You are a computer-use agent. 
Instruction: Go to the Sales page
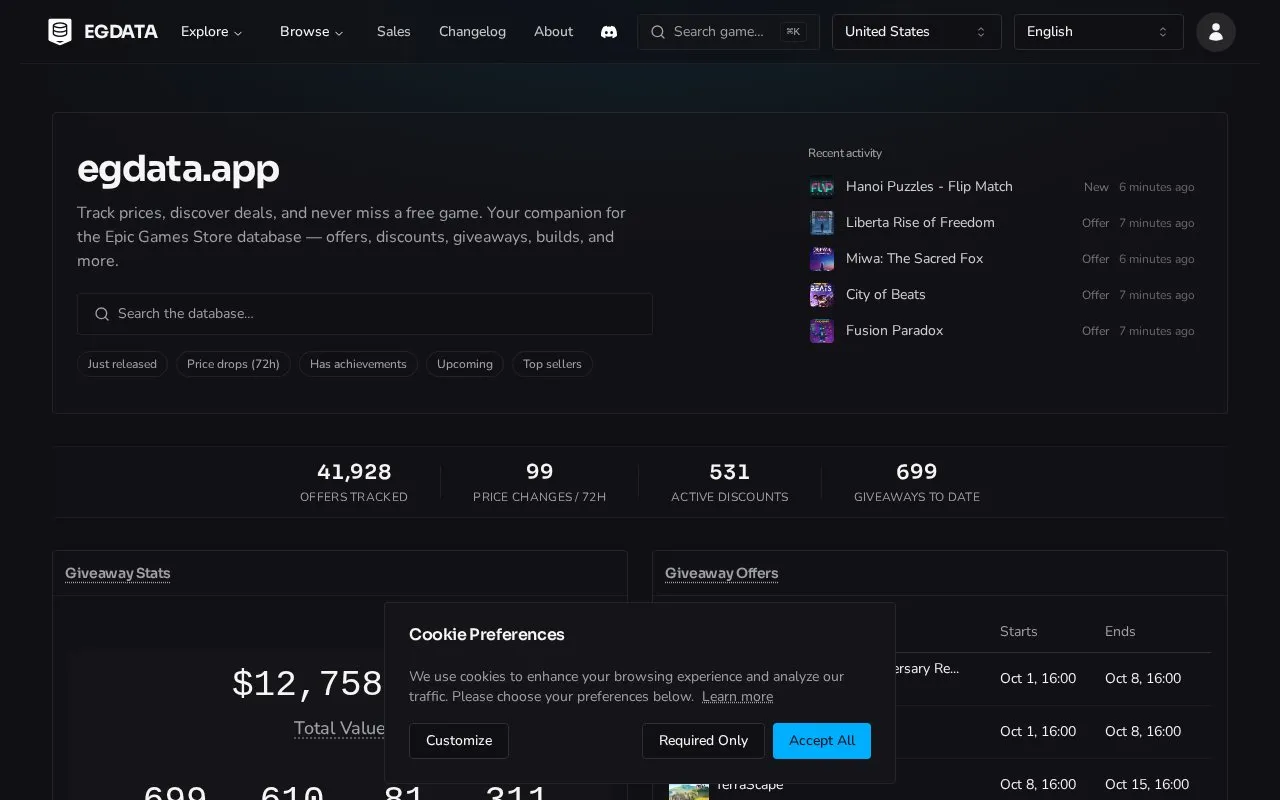point(393,32)
